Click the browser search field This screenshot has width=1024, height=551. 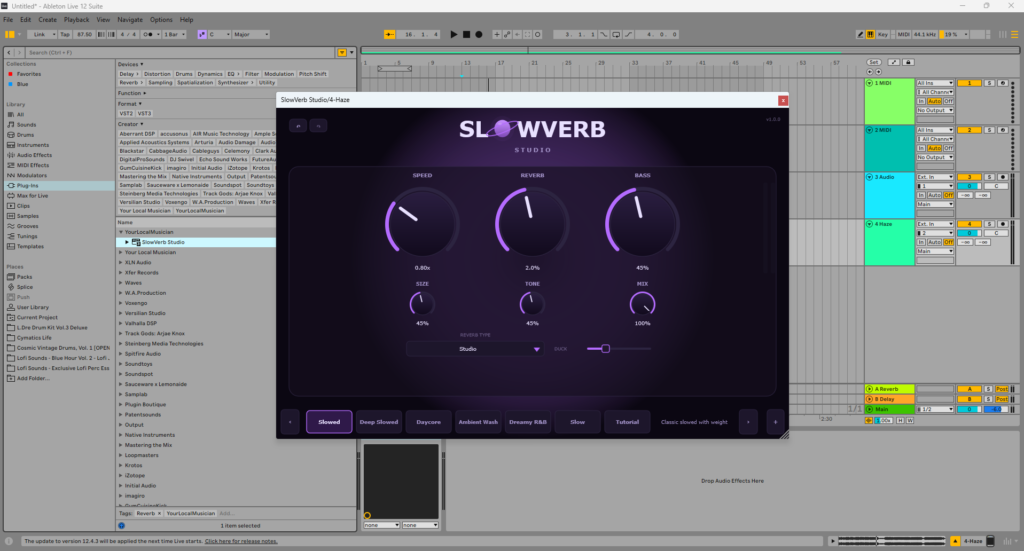tap(180, 52)
